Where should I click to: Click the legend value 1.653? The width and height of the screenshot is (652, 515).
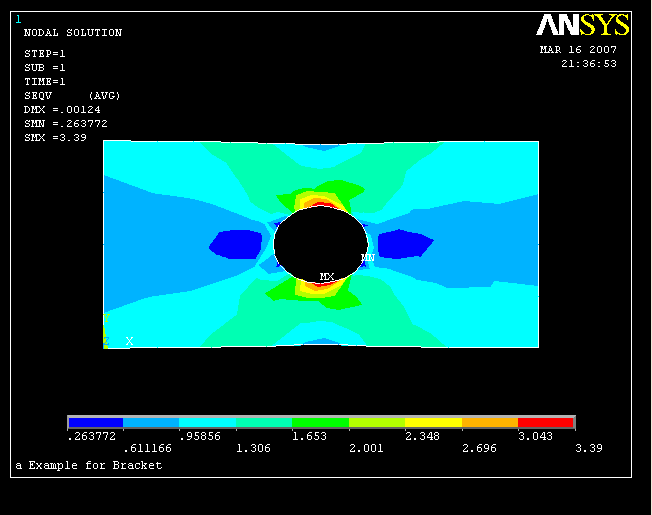point(309,436)
